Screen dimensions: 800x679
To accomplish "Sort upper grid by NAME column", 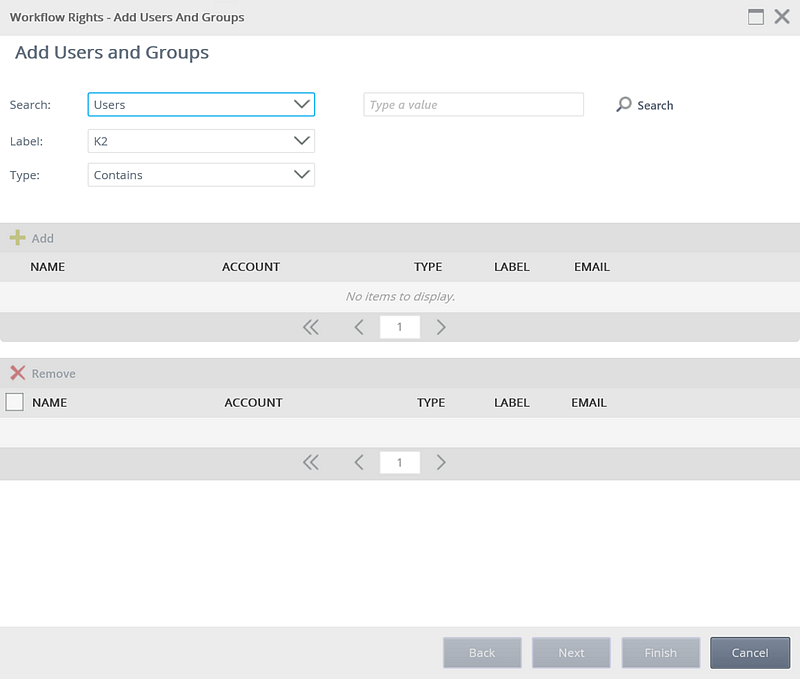I will pos(48,267).
